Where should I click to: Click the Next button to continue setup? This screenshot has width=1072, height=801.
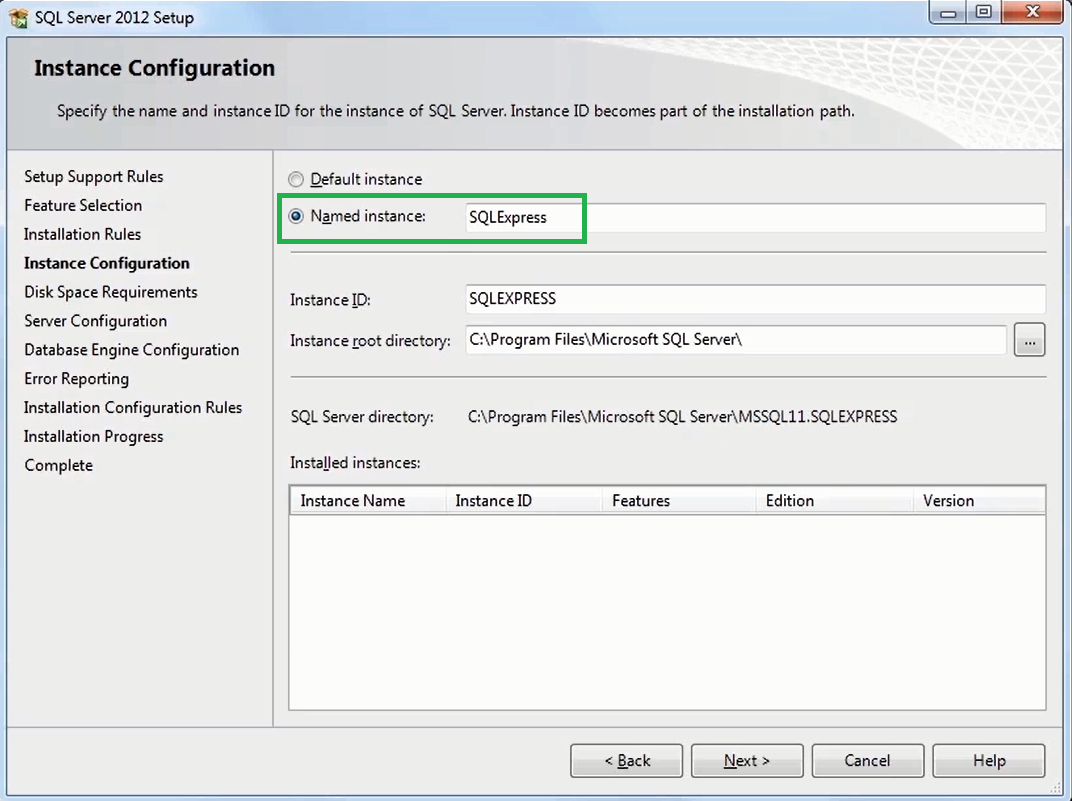pos(747,760)
